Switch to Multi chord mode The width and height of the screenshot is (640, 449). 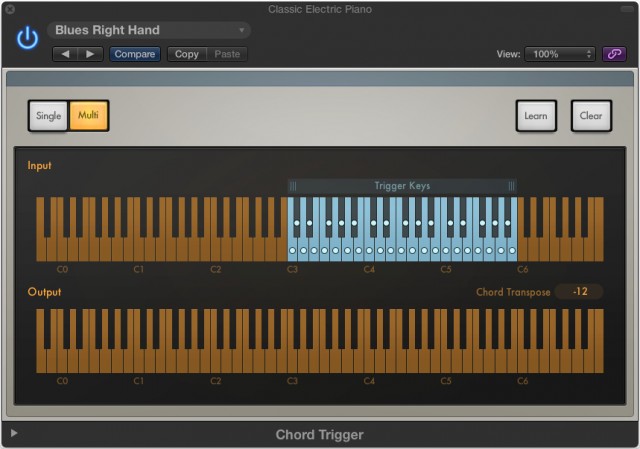[x=88, y=116]
